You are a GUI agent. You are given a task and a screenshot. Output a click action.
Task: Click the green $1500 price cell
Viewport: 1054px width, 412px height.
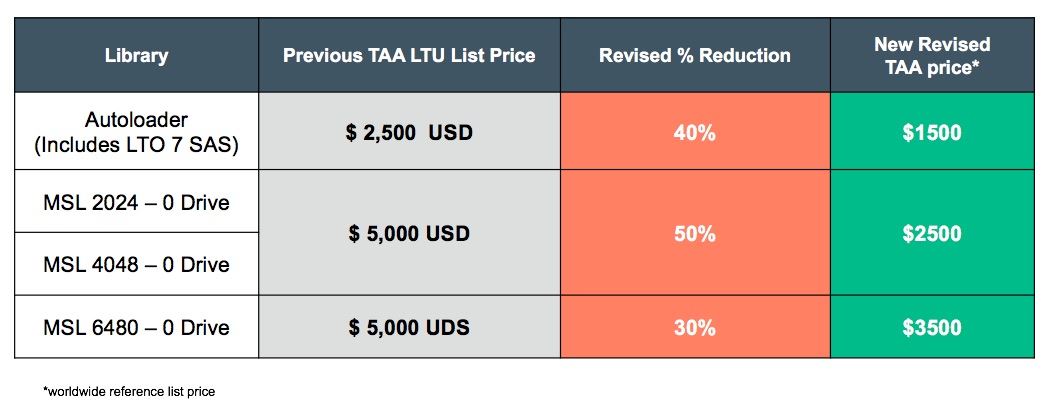point(932,131)
